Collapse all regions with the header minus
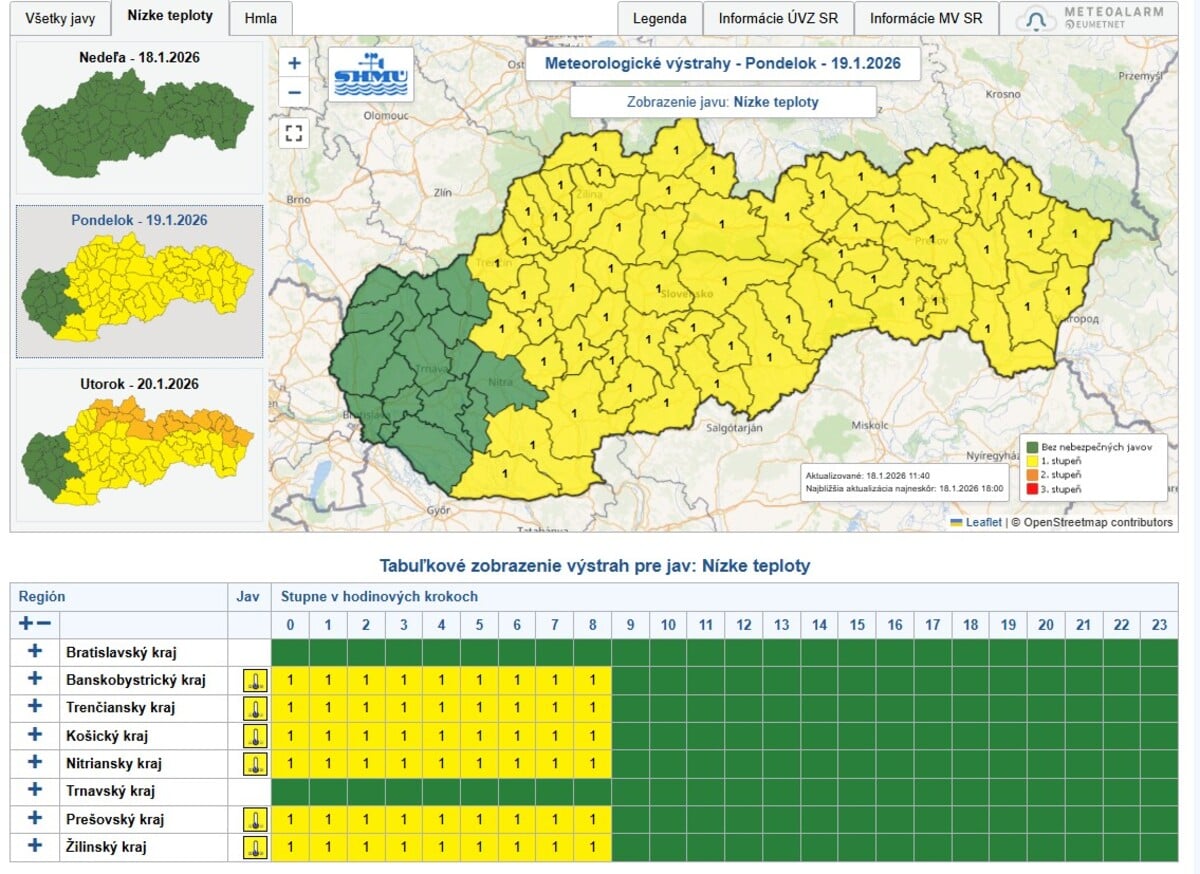 click(x=43, y=624)
